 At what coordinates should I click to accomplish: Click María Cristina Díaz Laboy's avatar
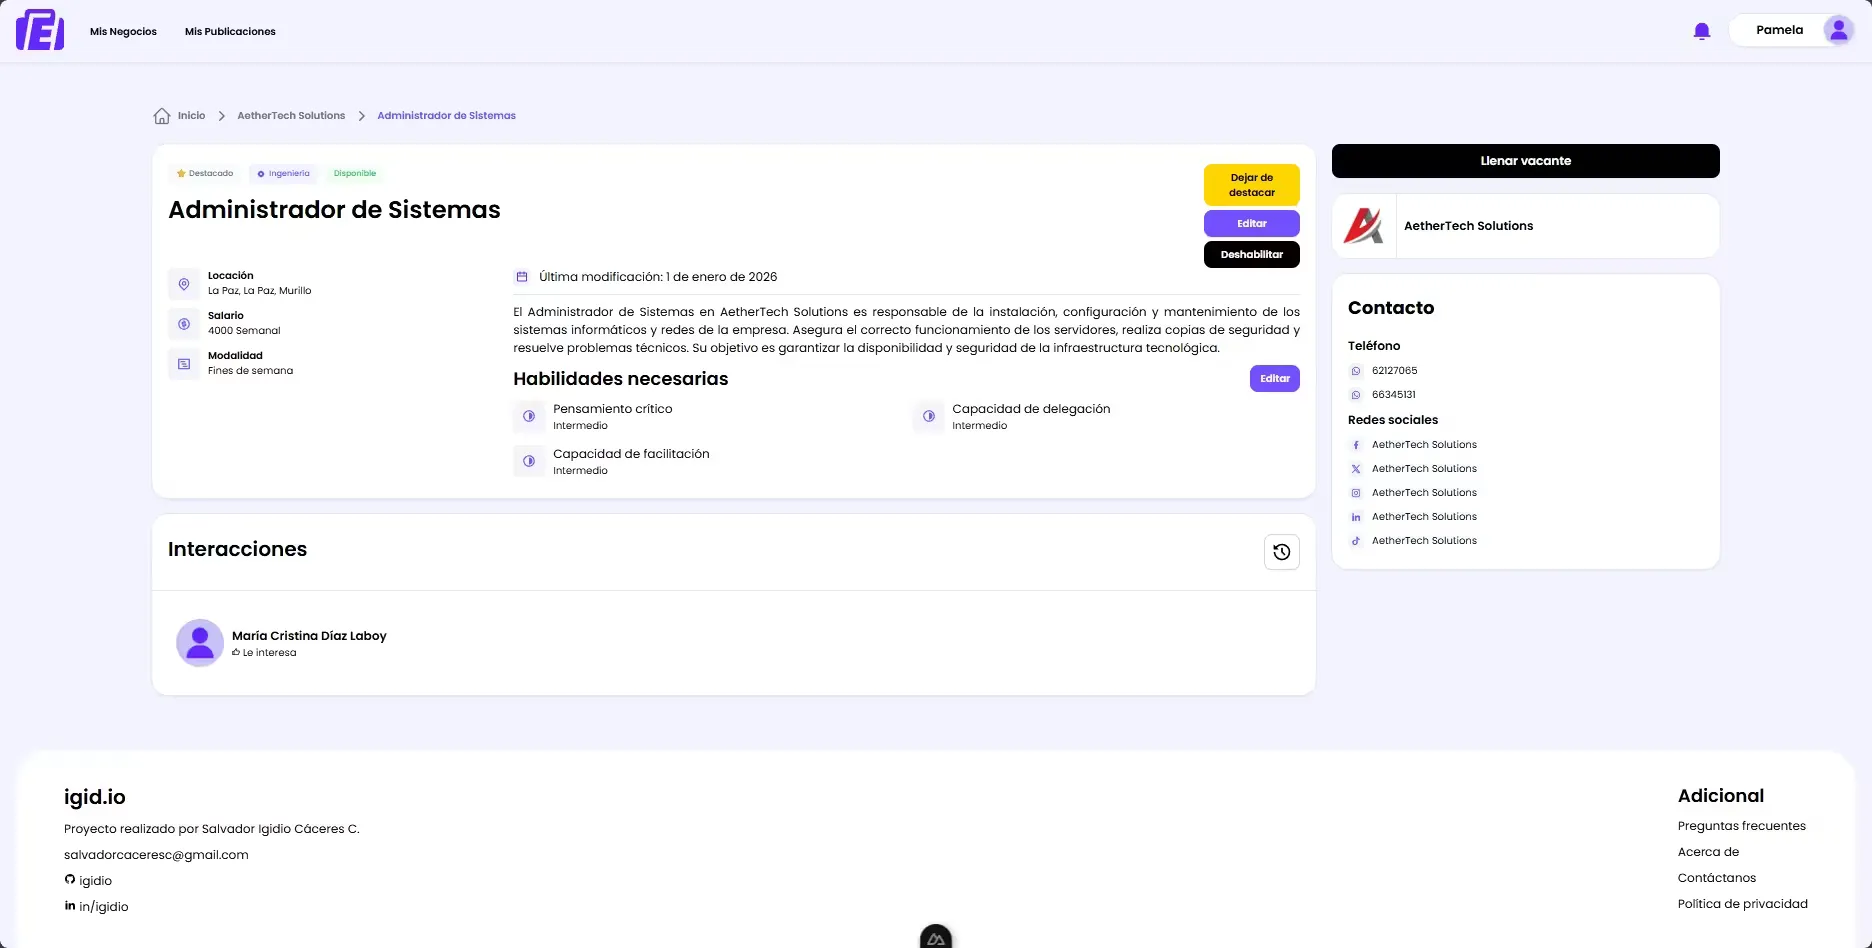(x=199, y=642)
